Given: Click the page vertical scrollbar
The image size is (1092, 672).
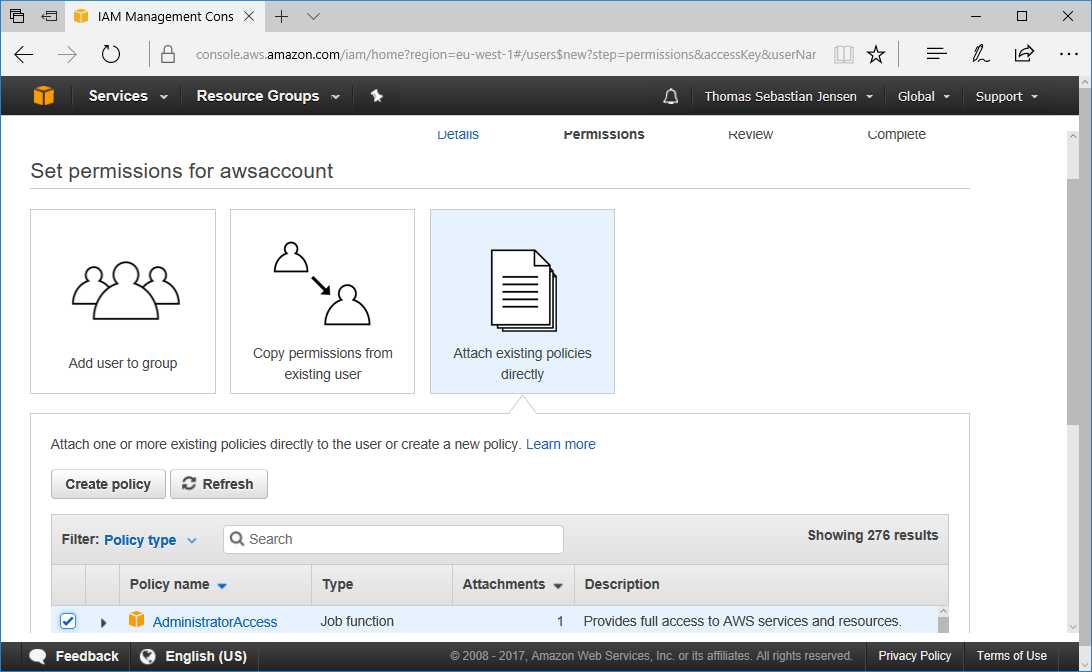Looking at the screenshot, I should point(1074,300).
